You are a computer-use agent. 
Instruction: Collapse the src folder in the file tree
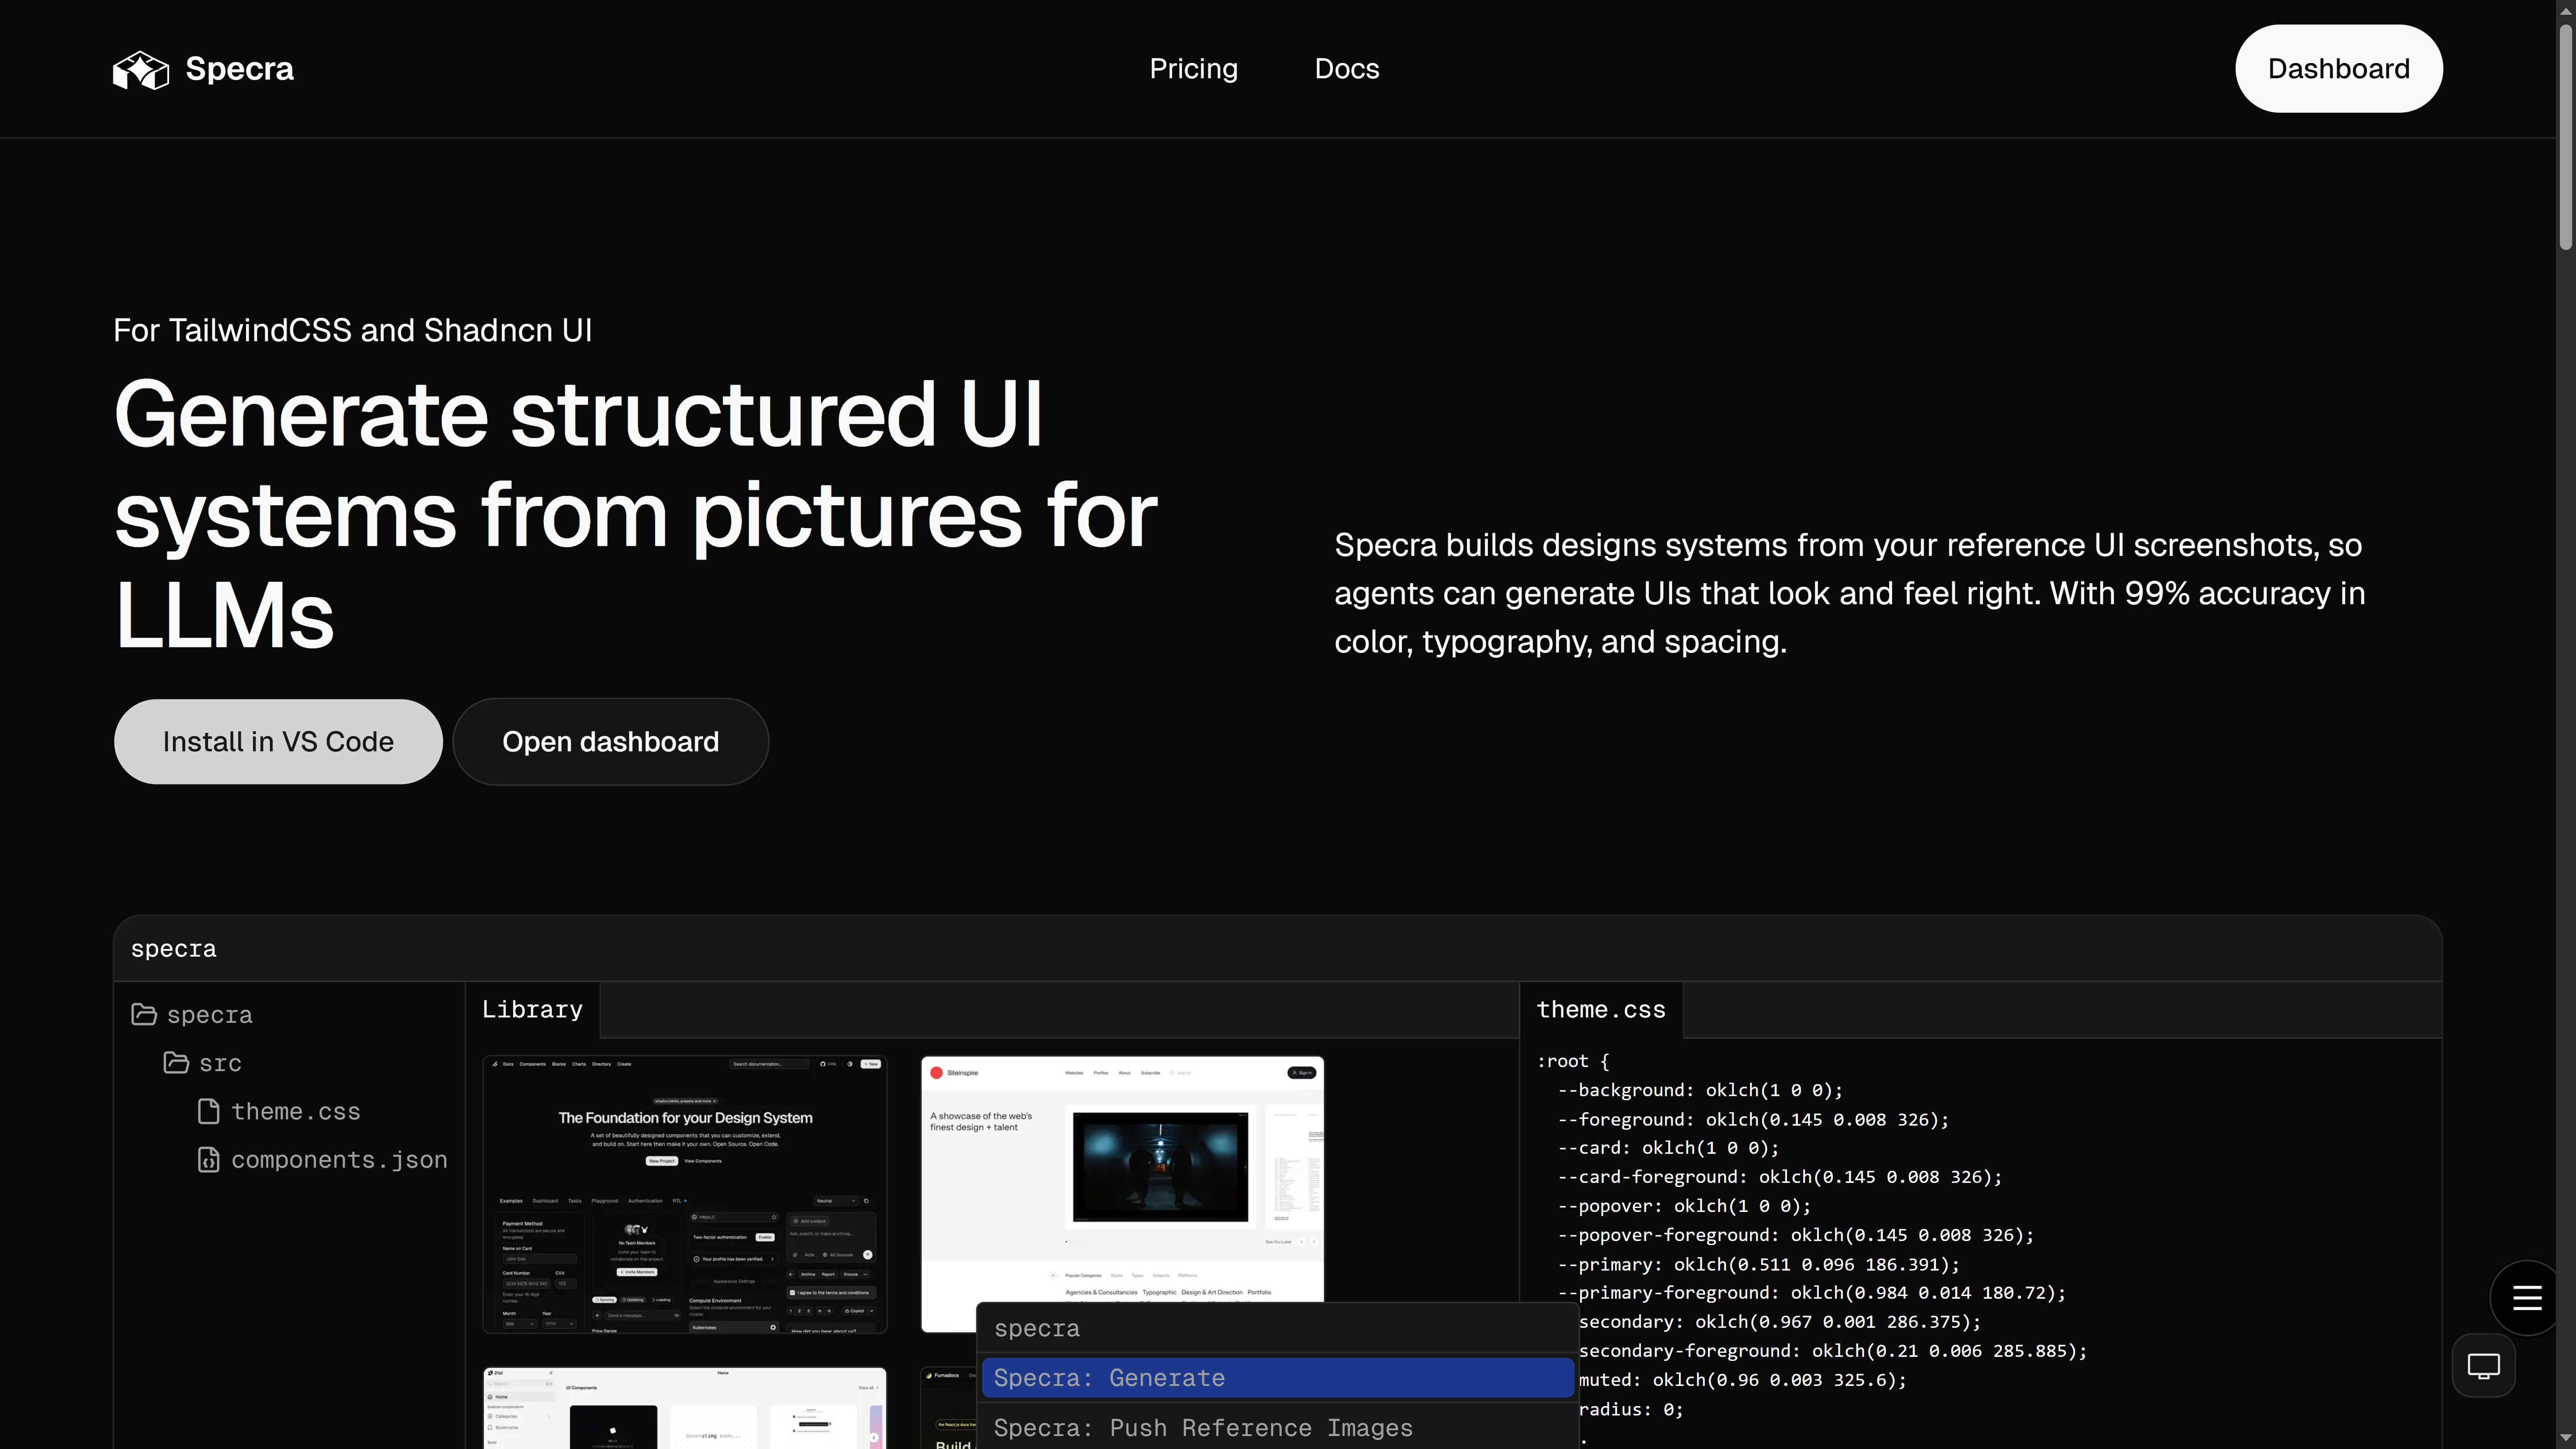point(219,1063)
